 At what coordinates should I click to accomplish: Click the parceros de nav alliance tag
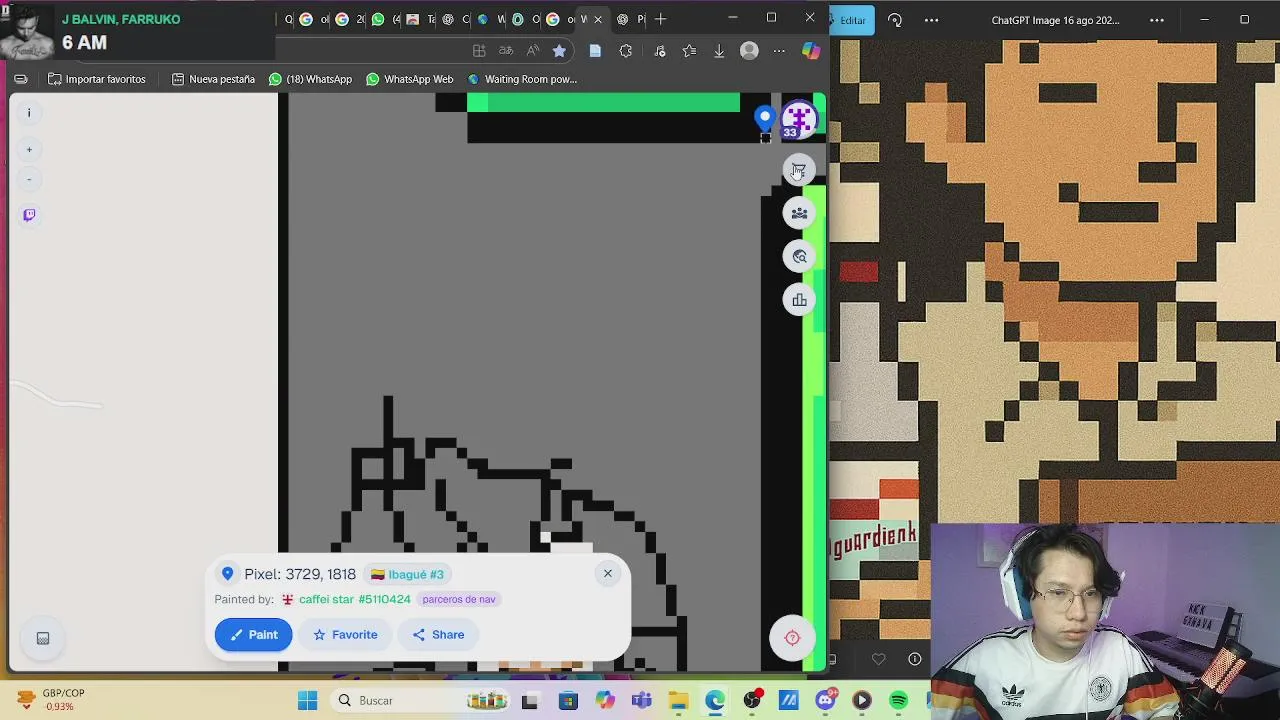pos(459,600)
